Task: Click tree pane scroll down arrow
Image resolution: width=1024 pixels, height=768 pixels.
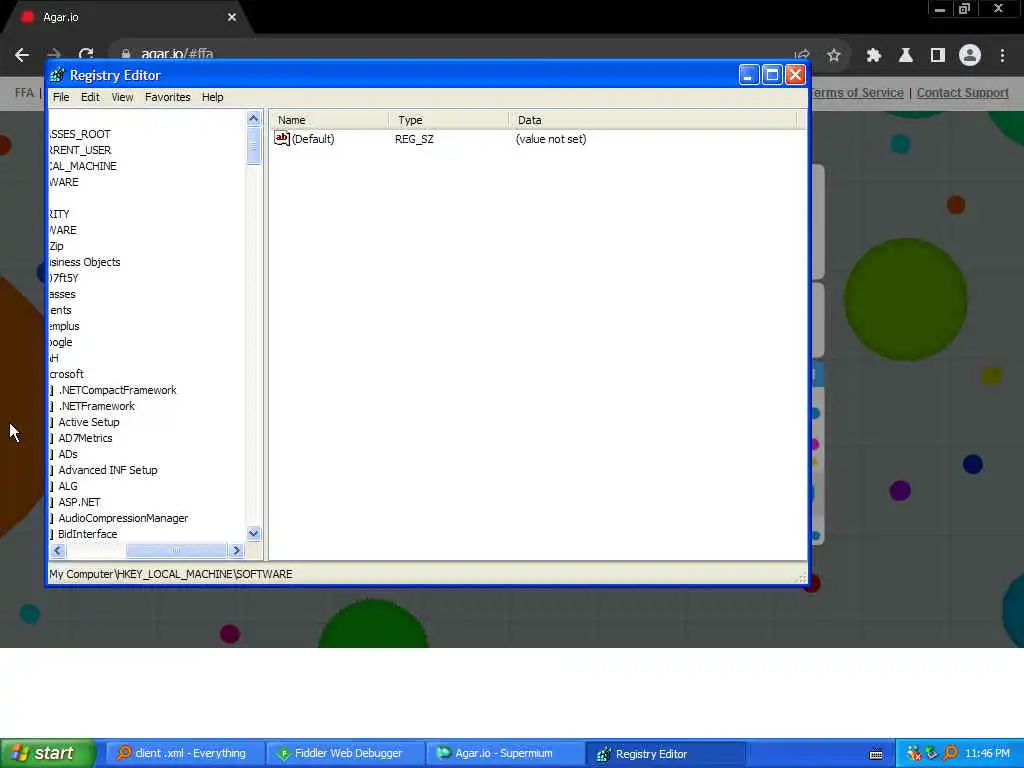Action: [253, 534]
